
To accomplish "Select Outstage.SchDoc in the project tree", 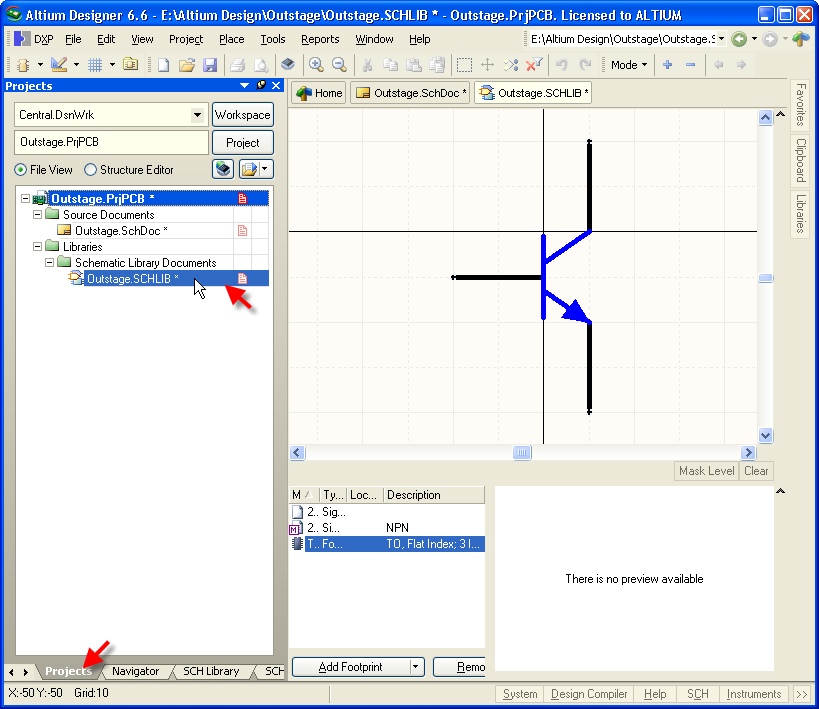I will tap(121, 231).
